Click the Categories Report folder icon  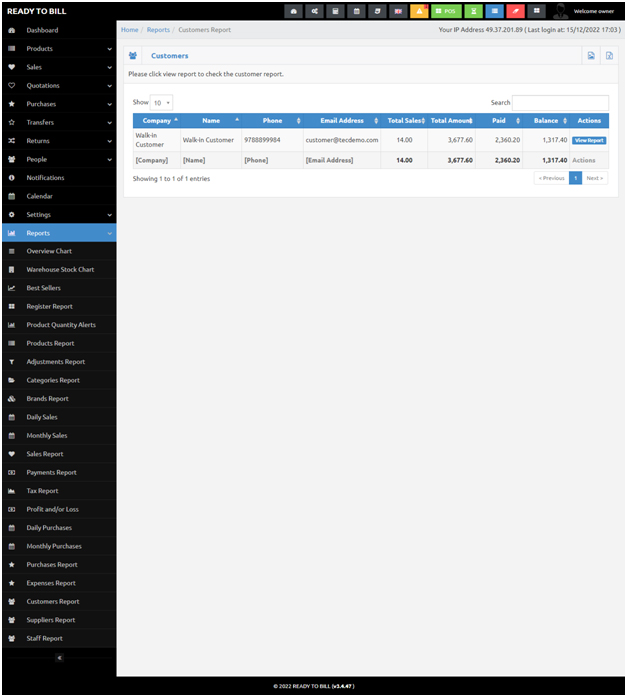pos(12,380)
